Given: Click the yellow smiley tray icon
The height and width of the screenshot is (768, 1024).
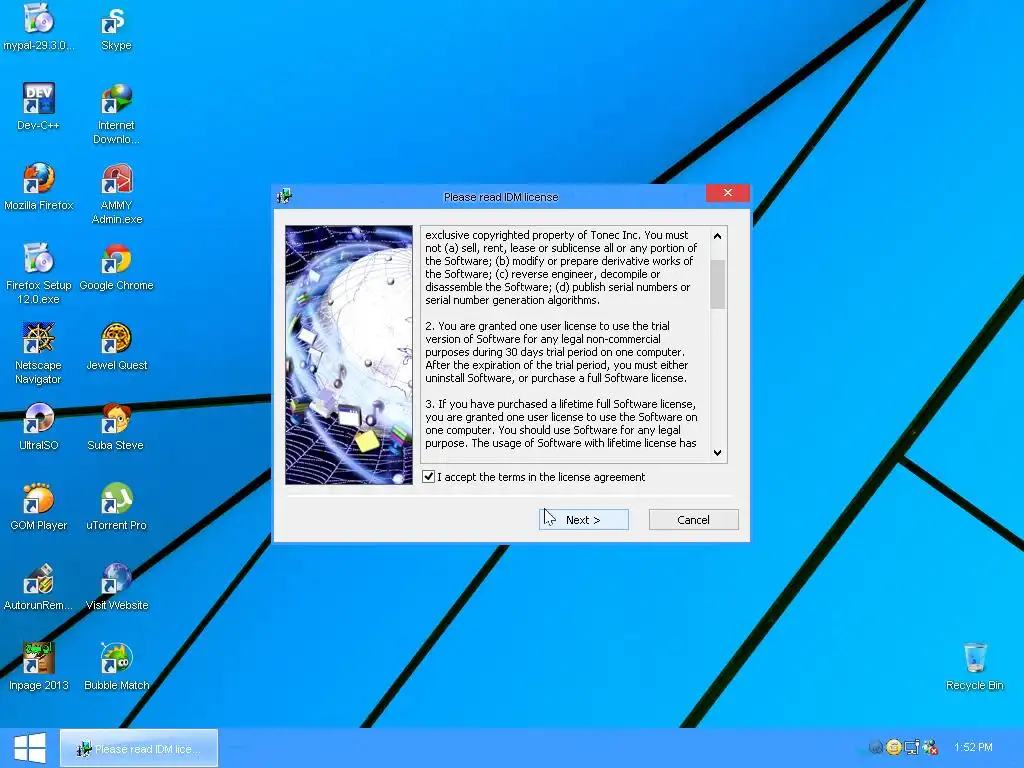Looking at the screenshot, I should (x=894, y=747).
